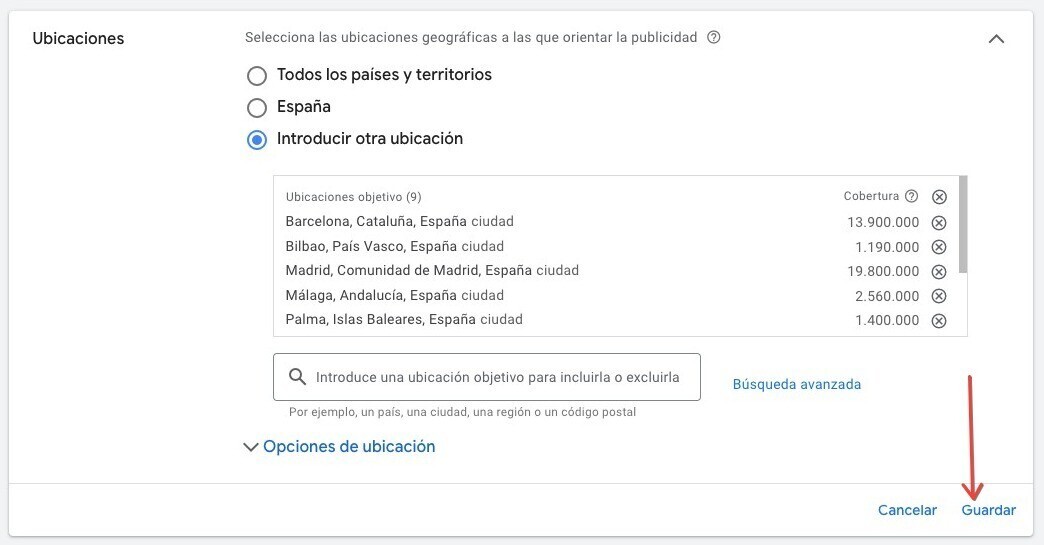Click the Búsqueda avanzada link
The height and width of the screenshot is (545, 1044).
coord(796,384)
